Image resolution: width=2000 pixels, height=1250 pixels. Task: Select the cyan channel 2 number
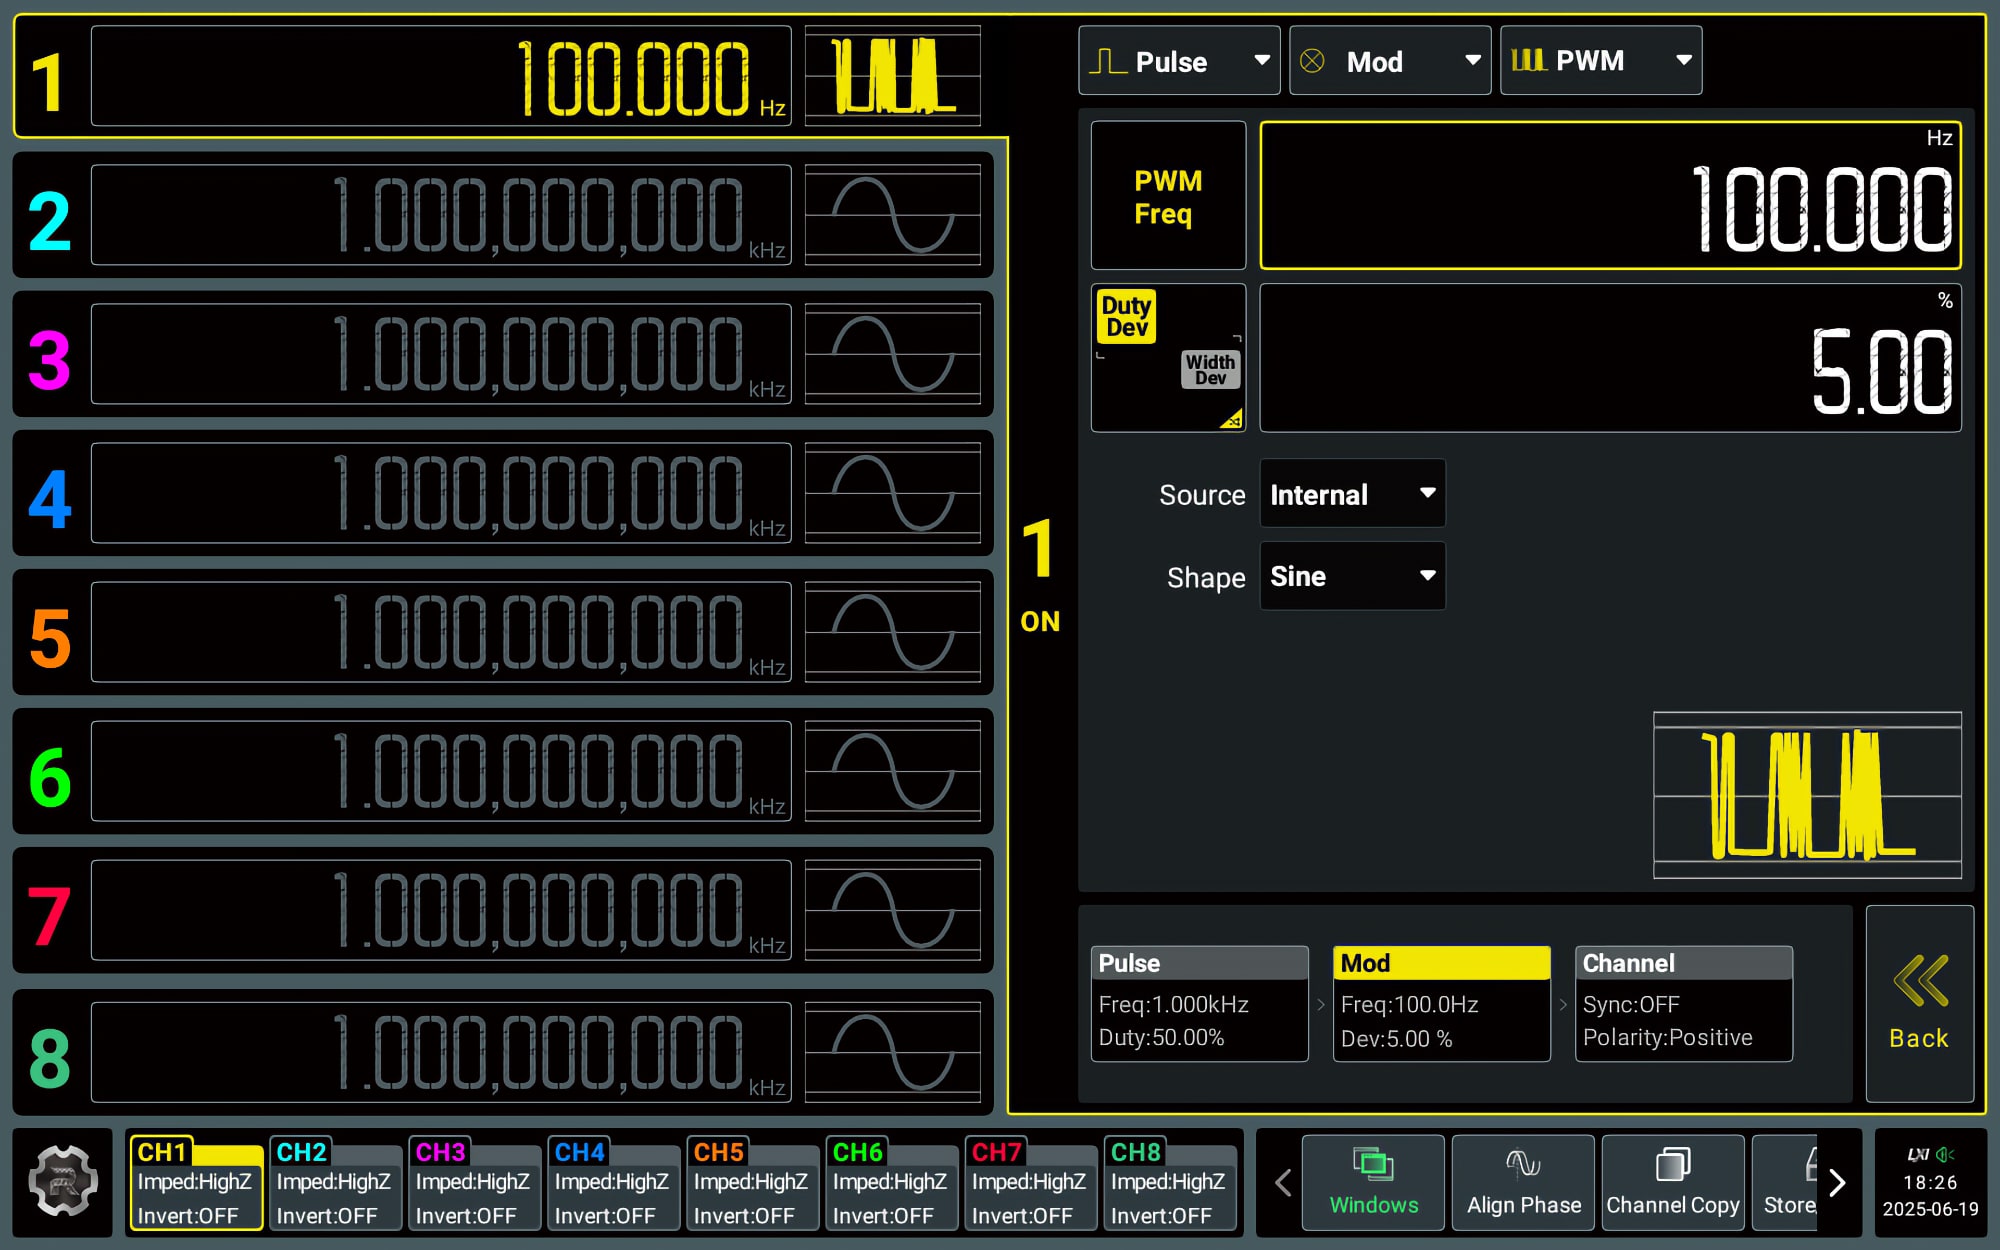49,221
